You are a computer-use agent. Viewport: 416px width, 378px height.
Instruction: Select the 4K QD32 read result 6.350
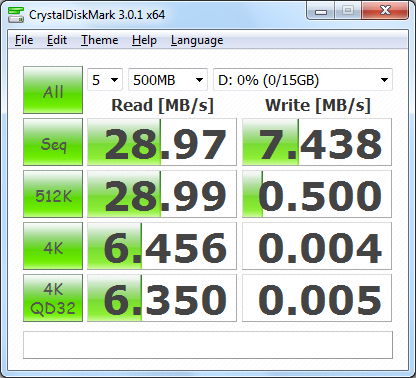tap(162, 298)
